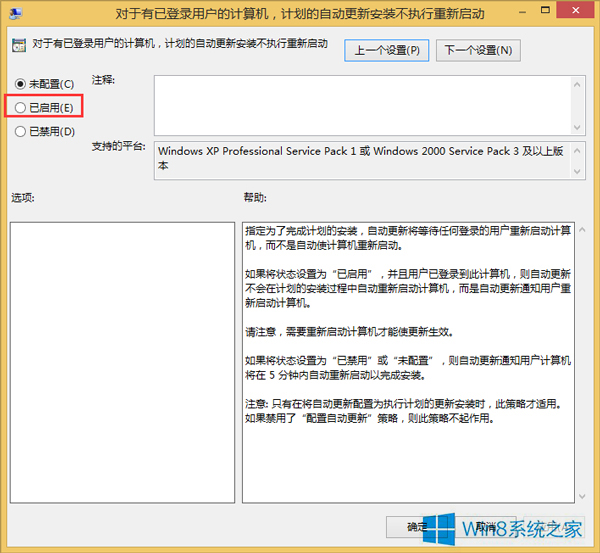Click the 选项: label
The width and height of the screenshot is (600, 553).
click(x=23, y=198)
